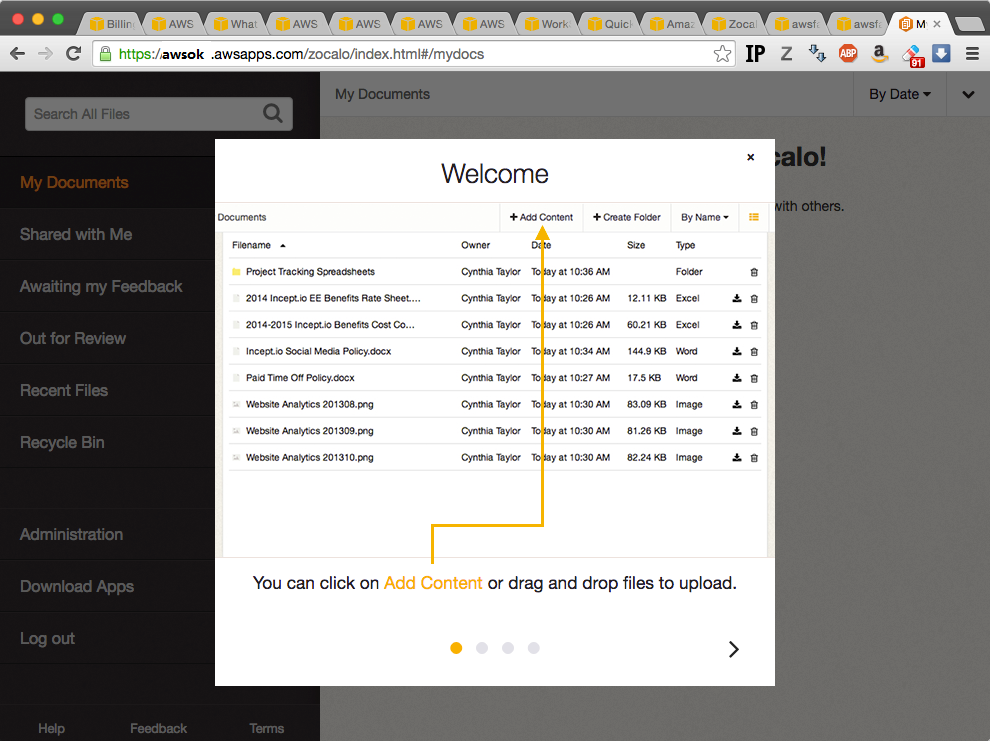
Task: Switch to the Quick browser tab
Action: pyautogui.click(x=610, y=24)
